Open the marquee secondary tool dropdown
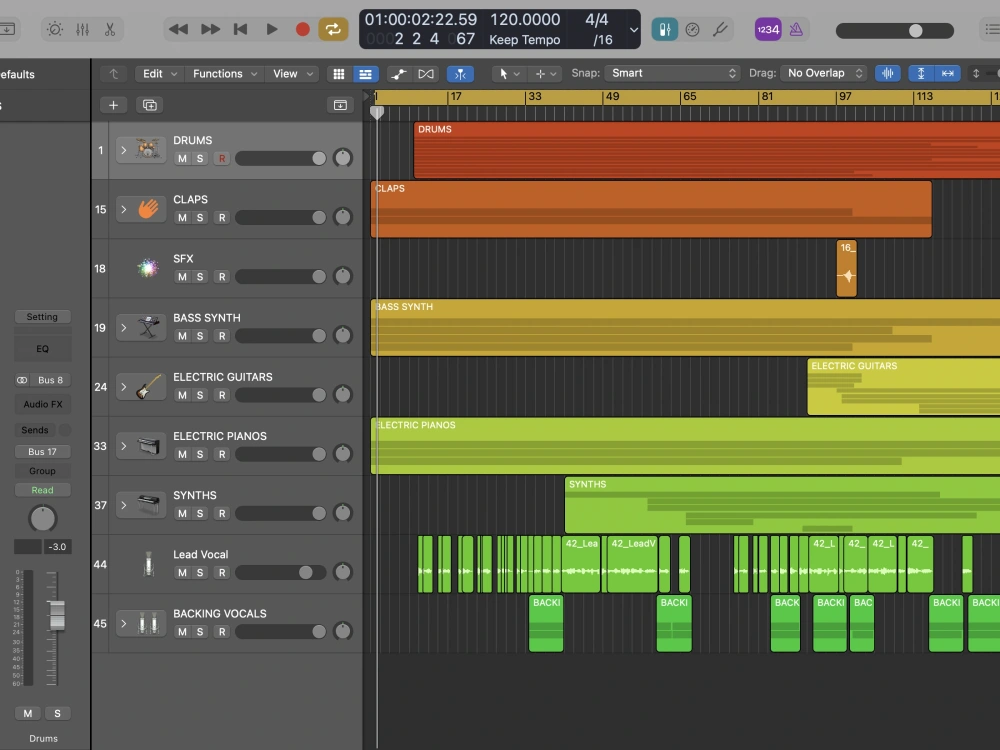1000x750 pixels. 545,74
